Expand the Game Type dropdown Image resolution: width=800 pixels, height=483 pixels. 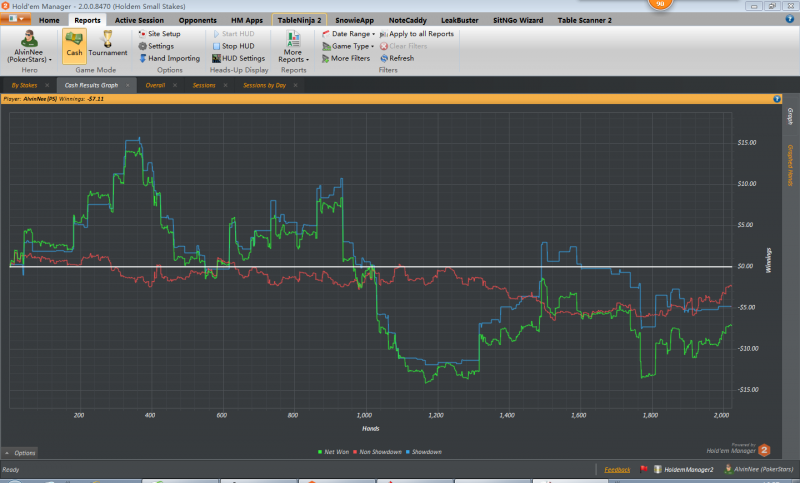click(347, 46)
